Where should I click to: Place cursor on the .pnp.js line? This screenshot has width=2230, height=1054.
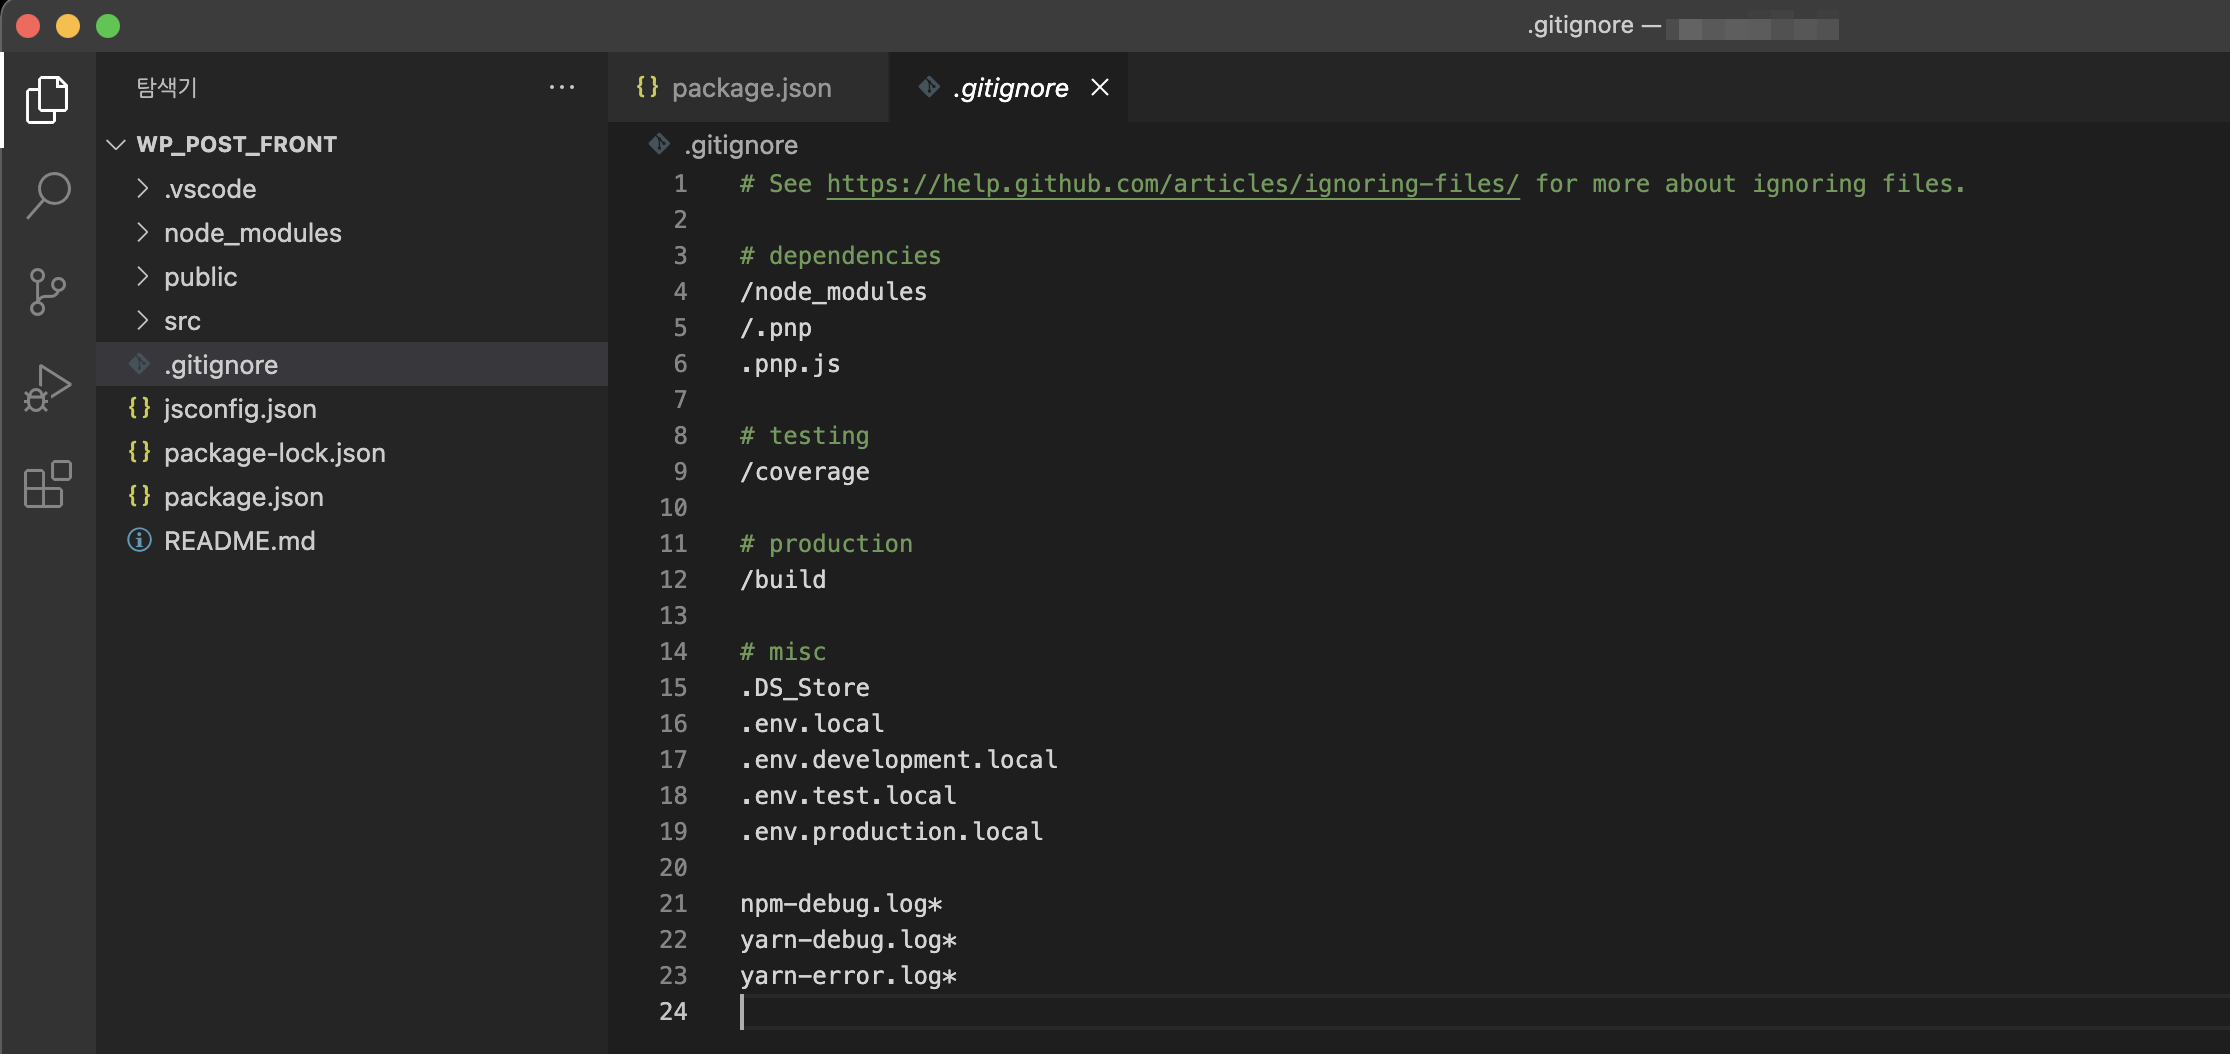coord(790,364)
